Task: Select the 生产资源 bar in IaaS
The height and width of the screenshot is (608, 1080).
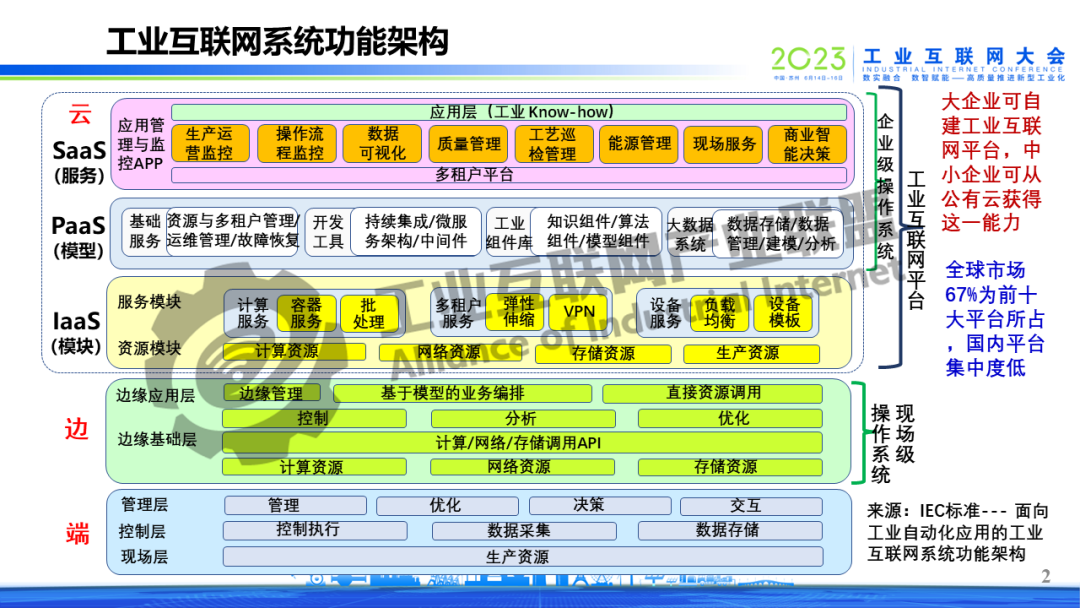Action: point(750,353)
